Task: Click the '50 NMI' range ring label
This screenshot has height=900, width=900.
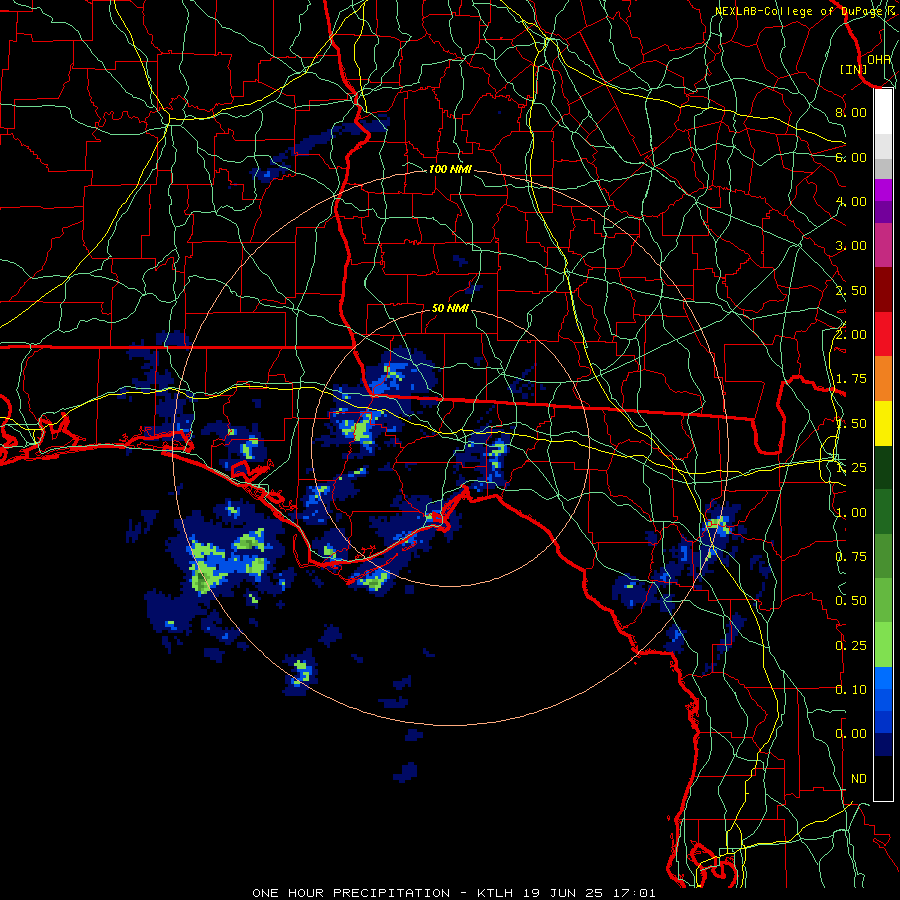Action: point(450,308)
